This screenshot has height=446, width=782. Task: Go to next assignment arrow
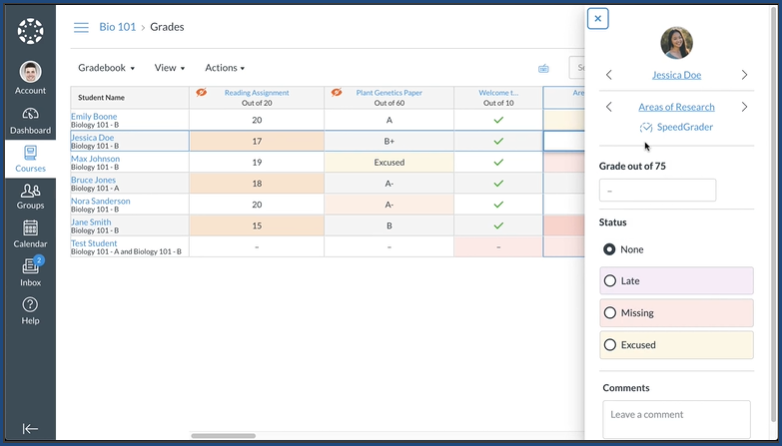pos(744,107)
